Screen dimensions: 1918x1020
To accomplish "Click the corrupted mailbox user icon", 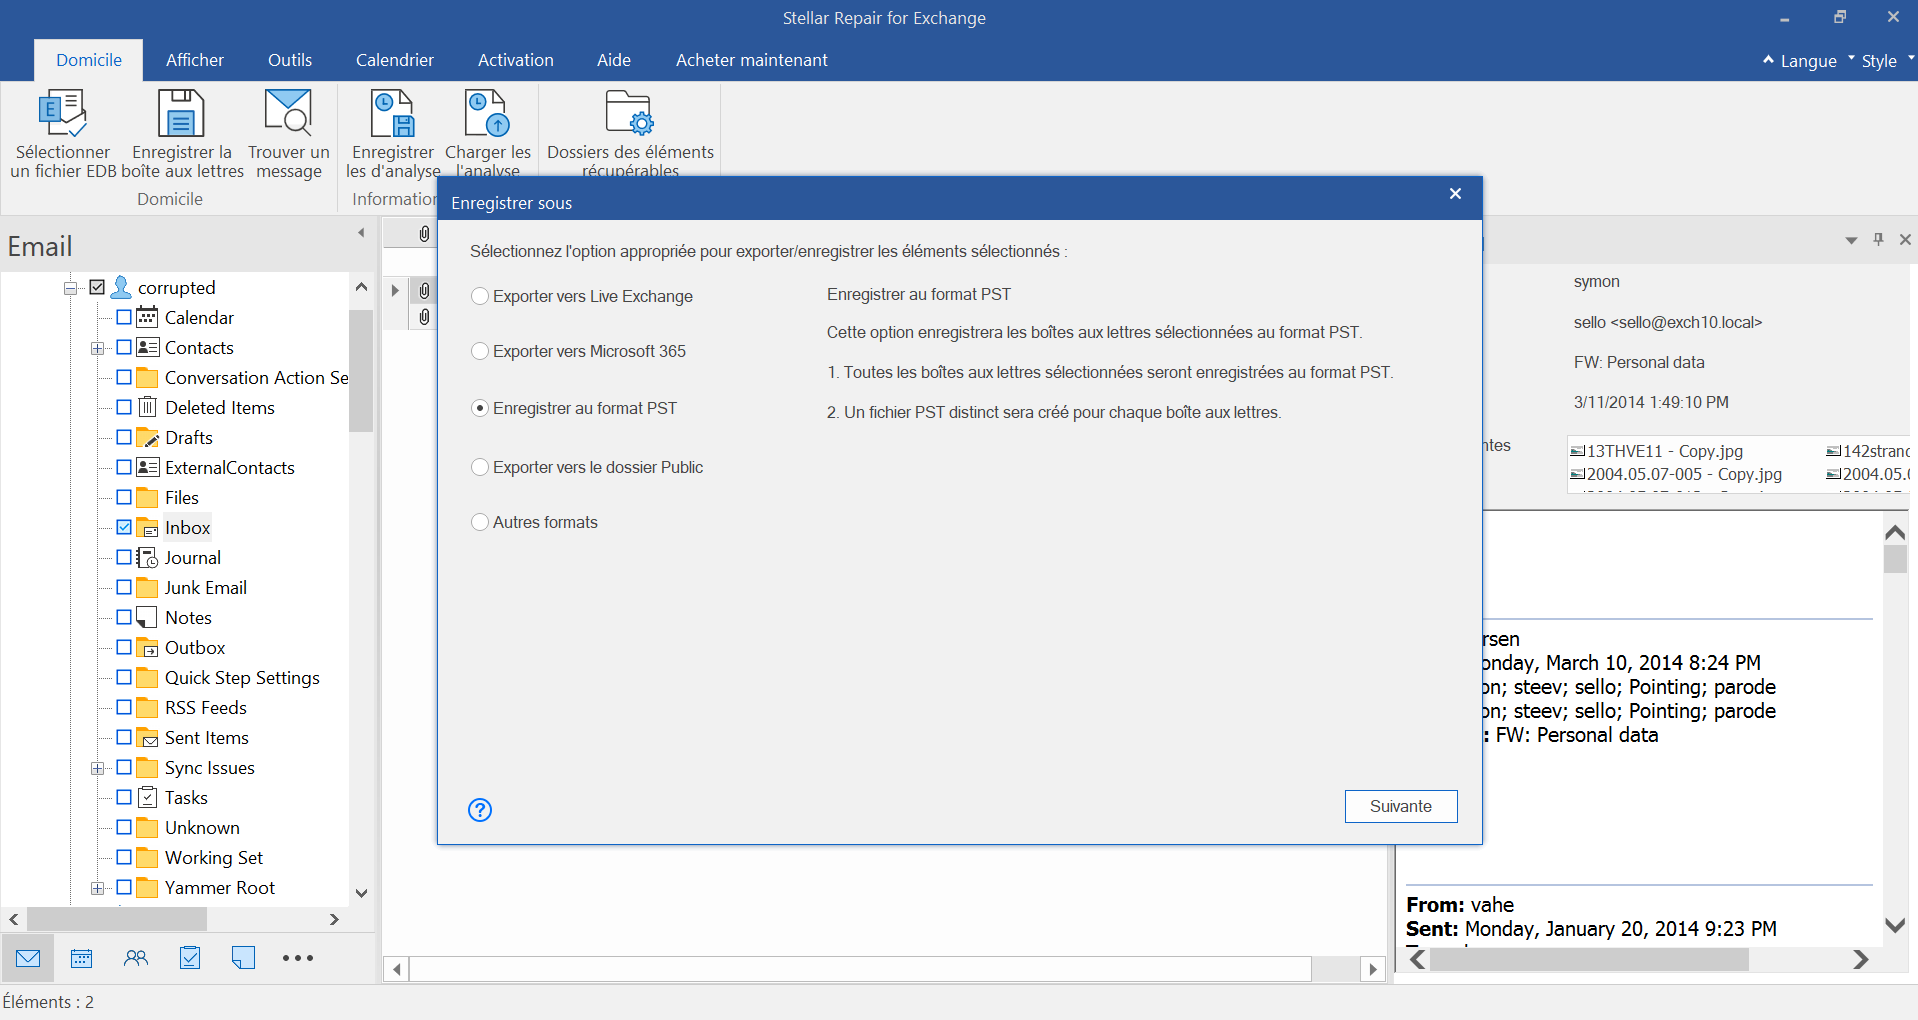I will [x=121, y=287].
